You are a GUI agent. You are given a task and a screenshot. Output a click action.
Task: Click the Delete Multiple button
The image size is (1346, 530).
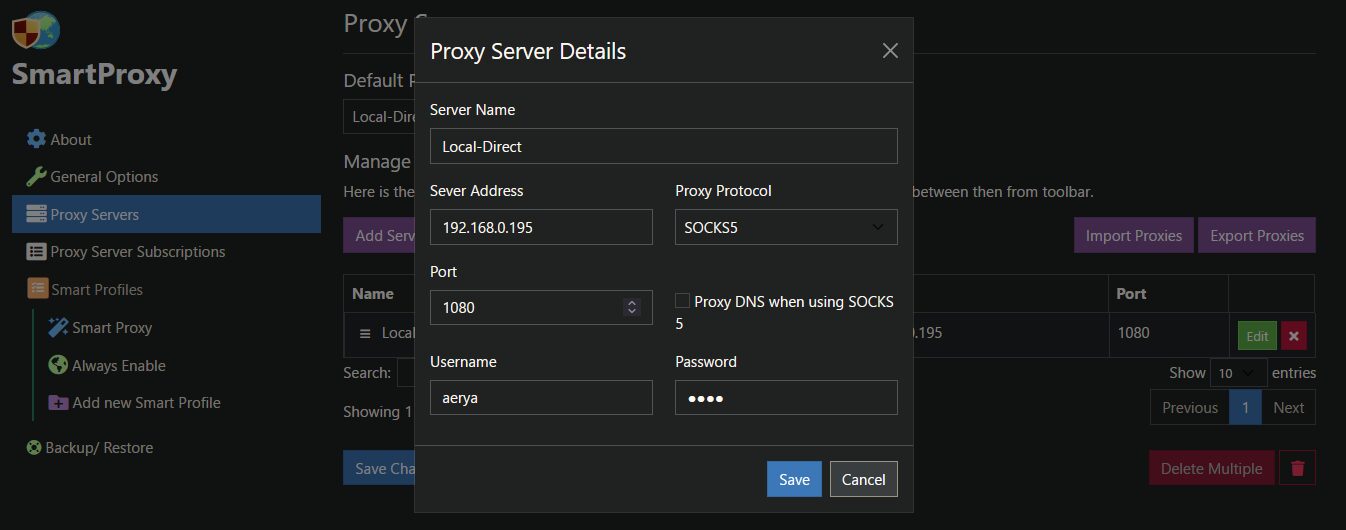tap(1212, 468)
